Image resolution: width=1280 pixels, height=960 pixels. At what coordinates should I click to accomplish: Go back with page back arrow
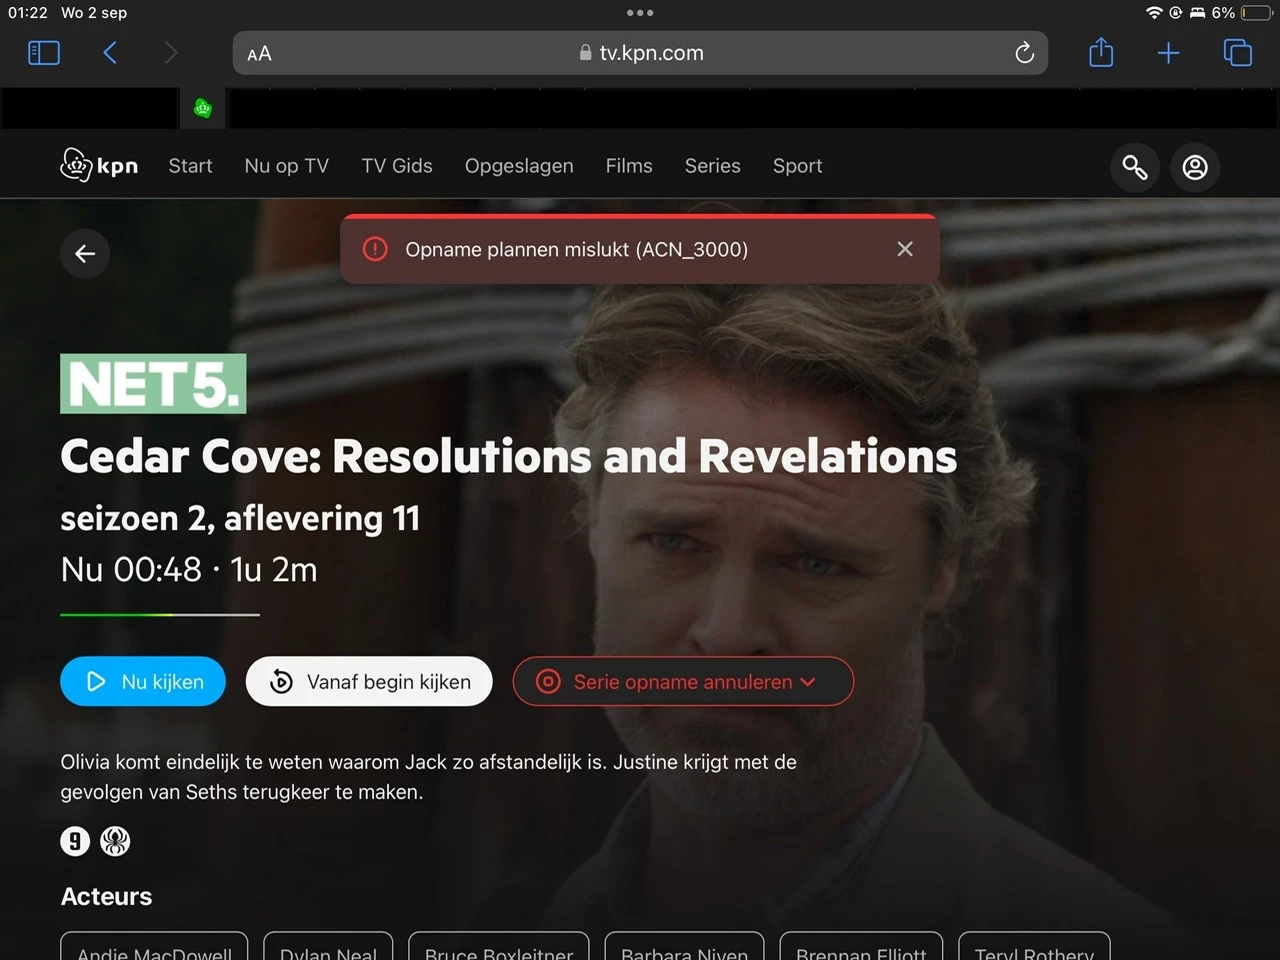tap(85, 253)
